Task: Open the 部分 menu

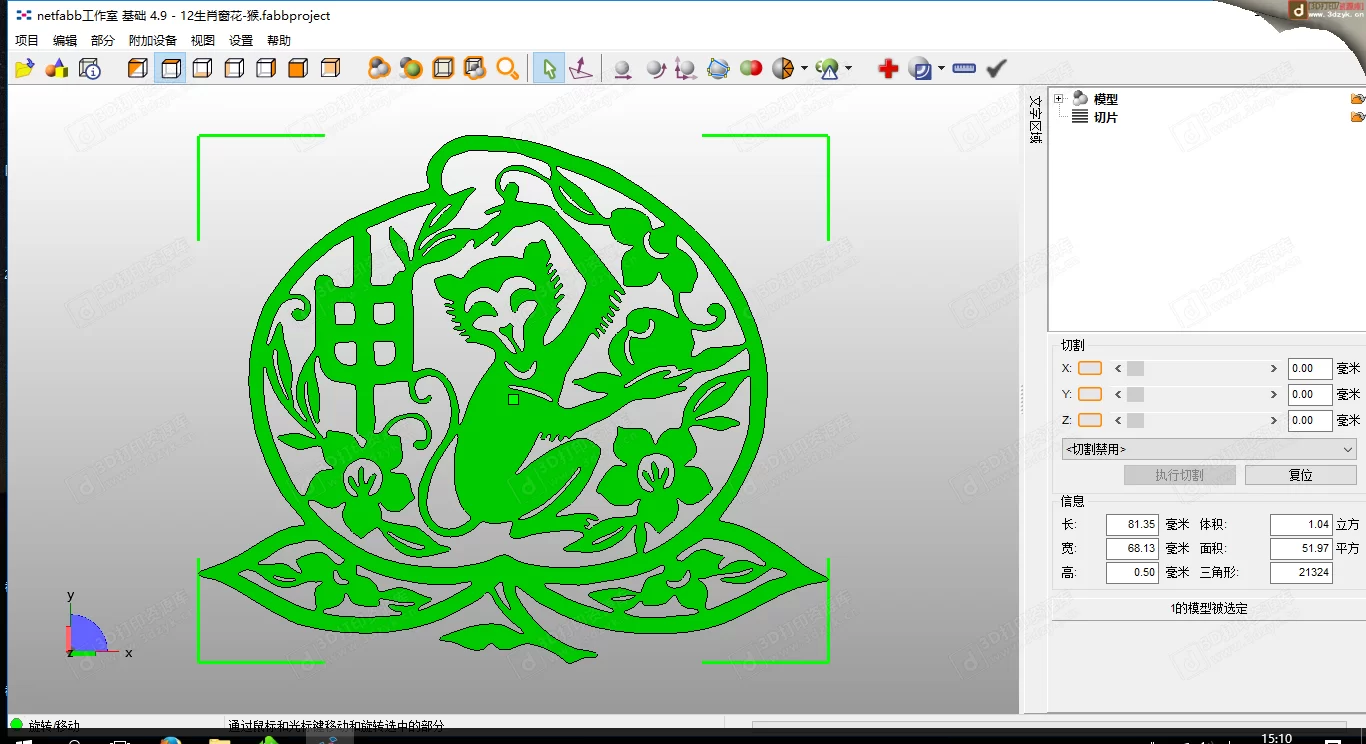Action: 103,41
